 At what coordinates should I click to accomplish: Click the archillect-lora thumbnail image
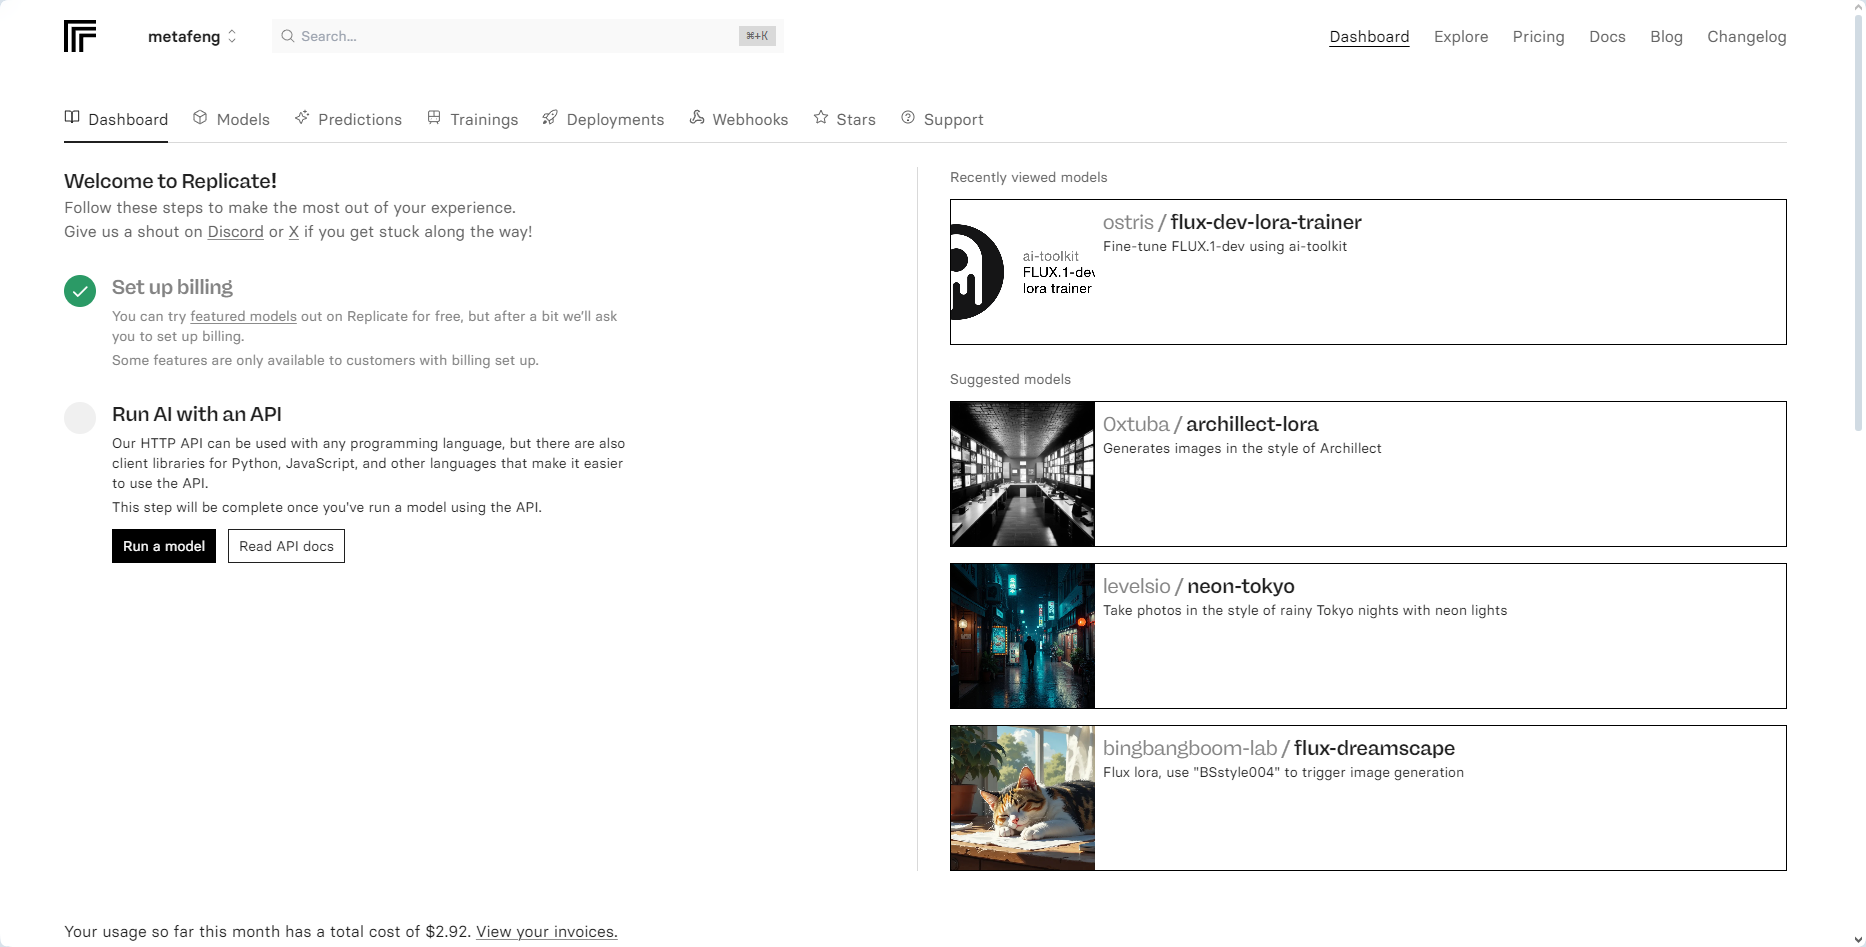[x=1022, y=474]
